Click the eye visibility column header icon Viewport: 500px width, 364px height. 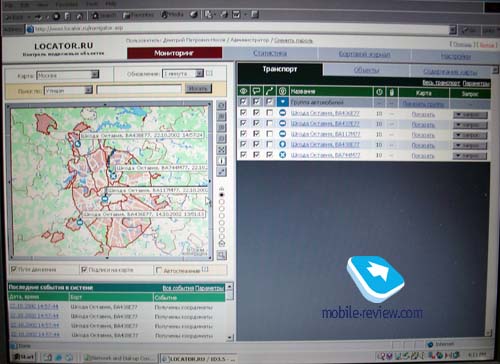[244, 91]
